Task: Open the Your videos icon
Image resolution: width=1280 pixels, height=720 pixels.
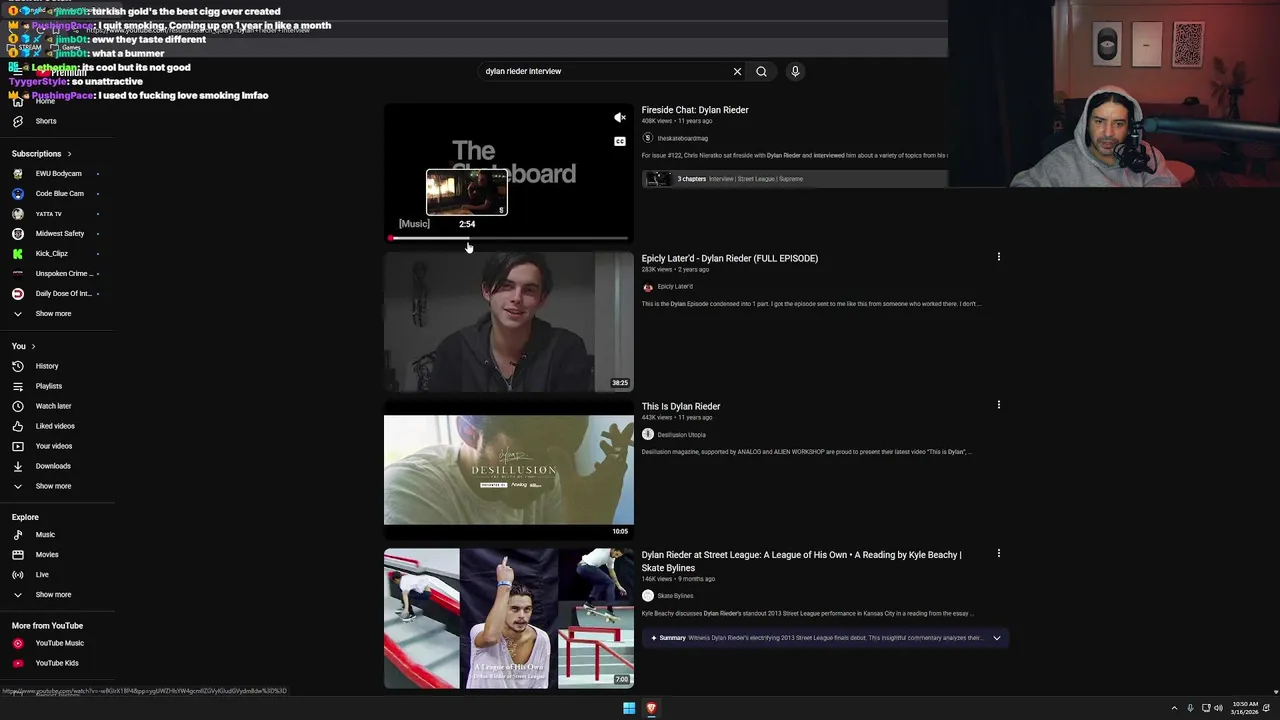Action: click(x=17, y=446)
